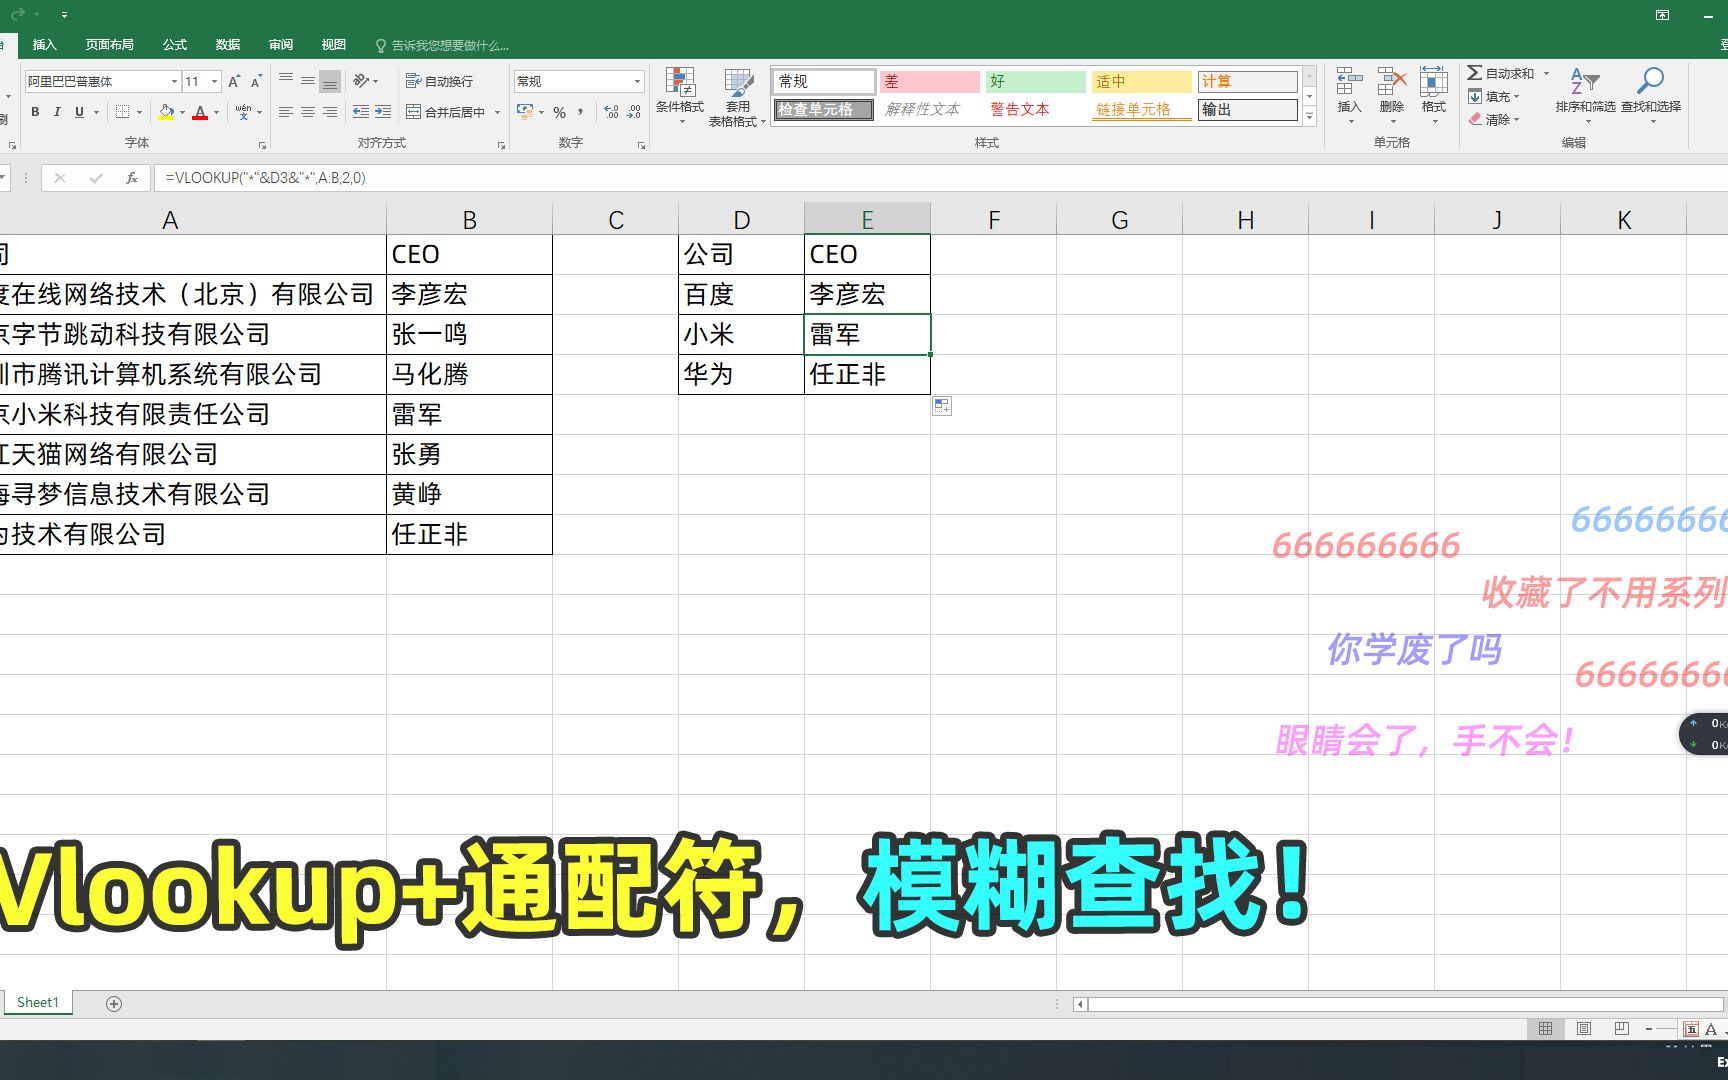
Task: Click the cell borders icon
Action: point(122,112)
